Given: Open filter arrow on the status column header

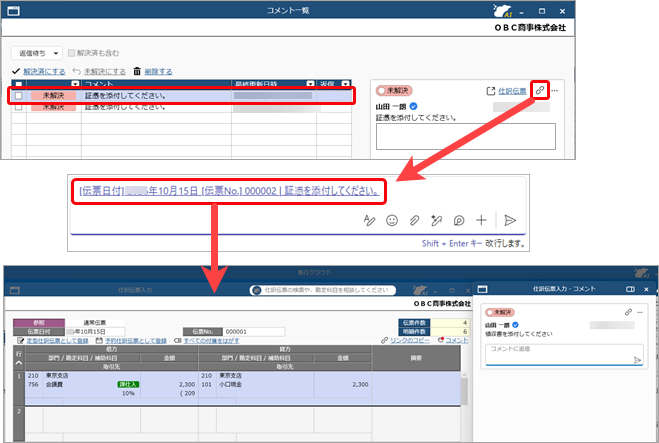Looking at the screenshot, I should [75, 84].
